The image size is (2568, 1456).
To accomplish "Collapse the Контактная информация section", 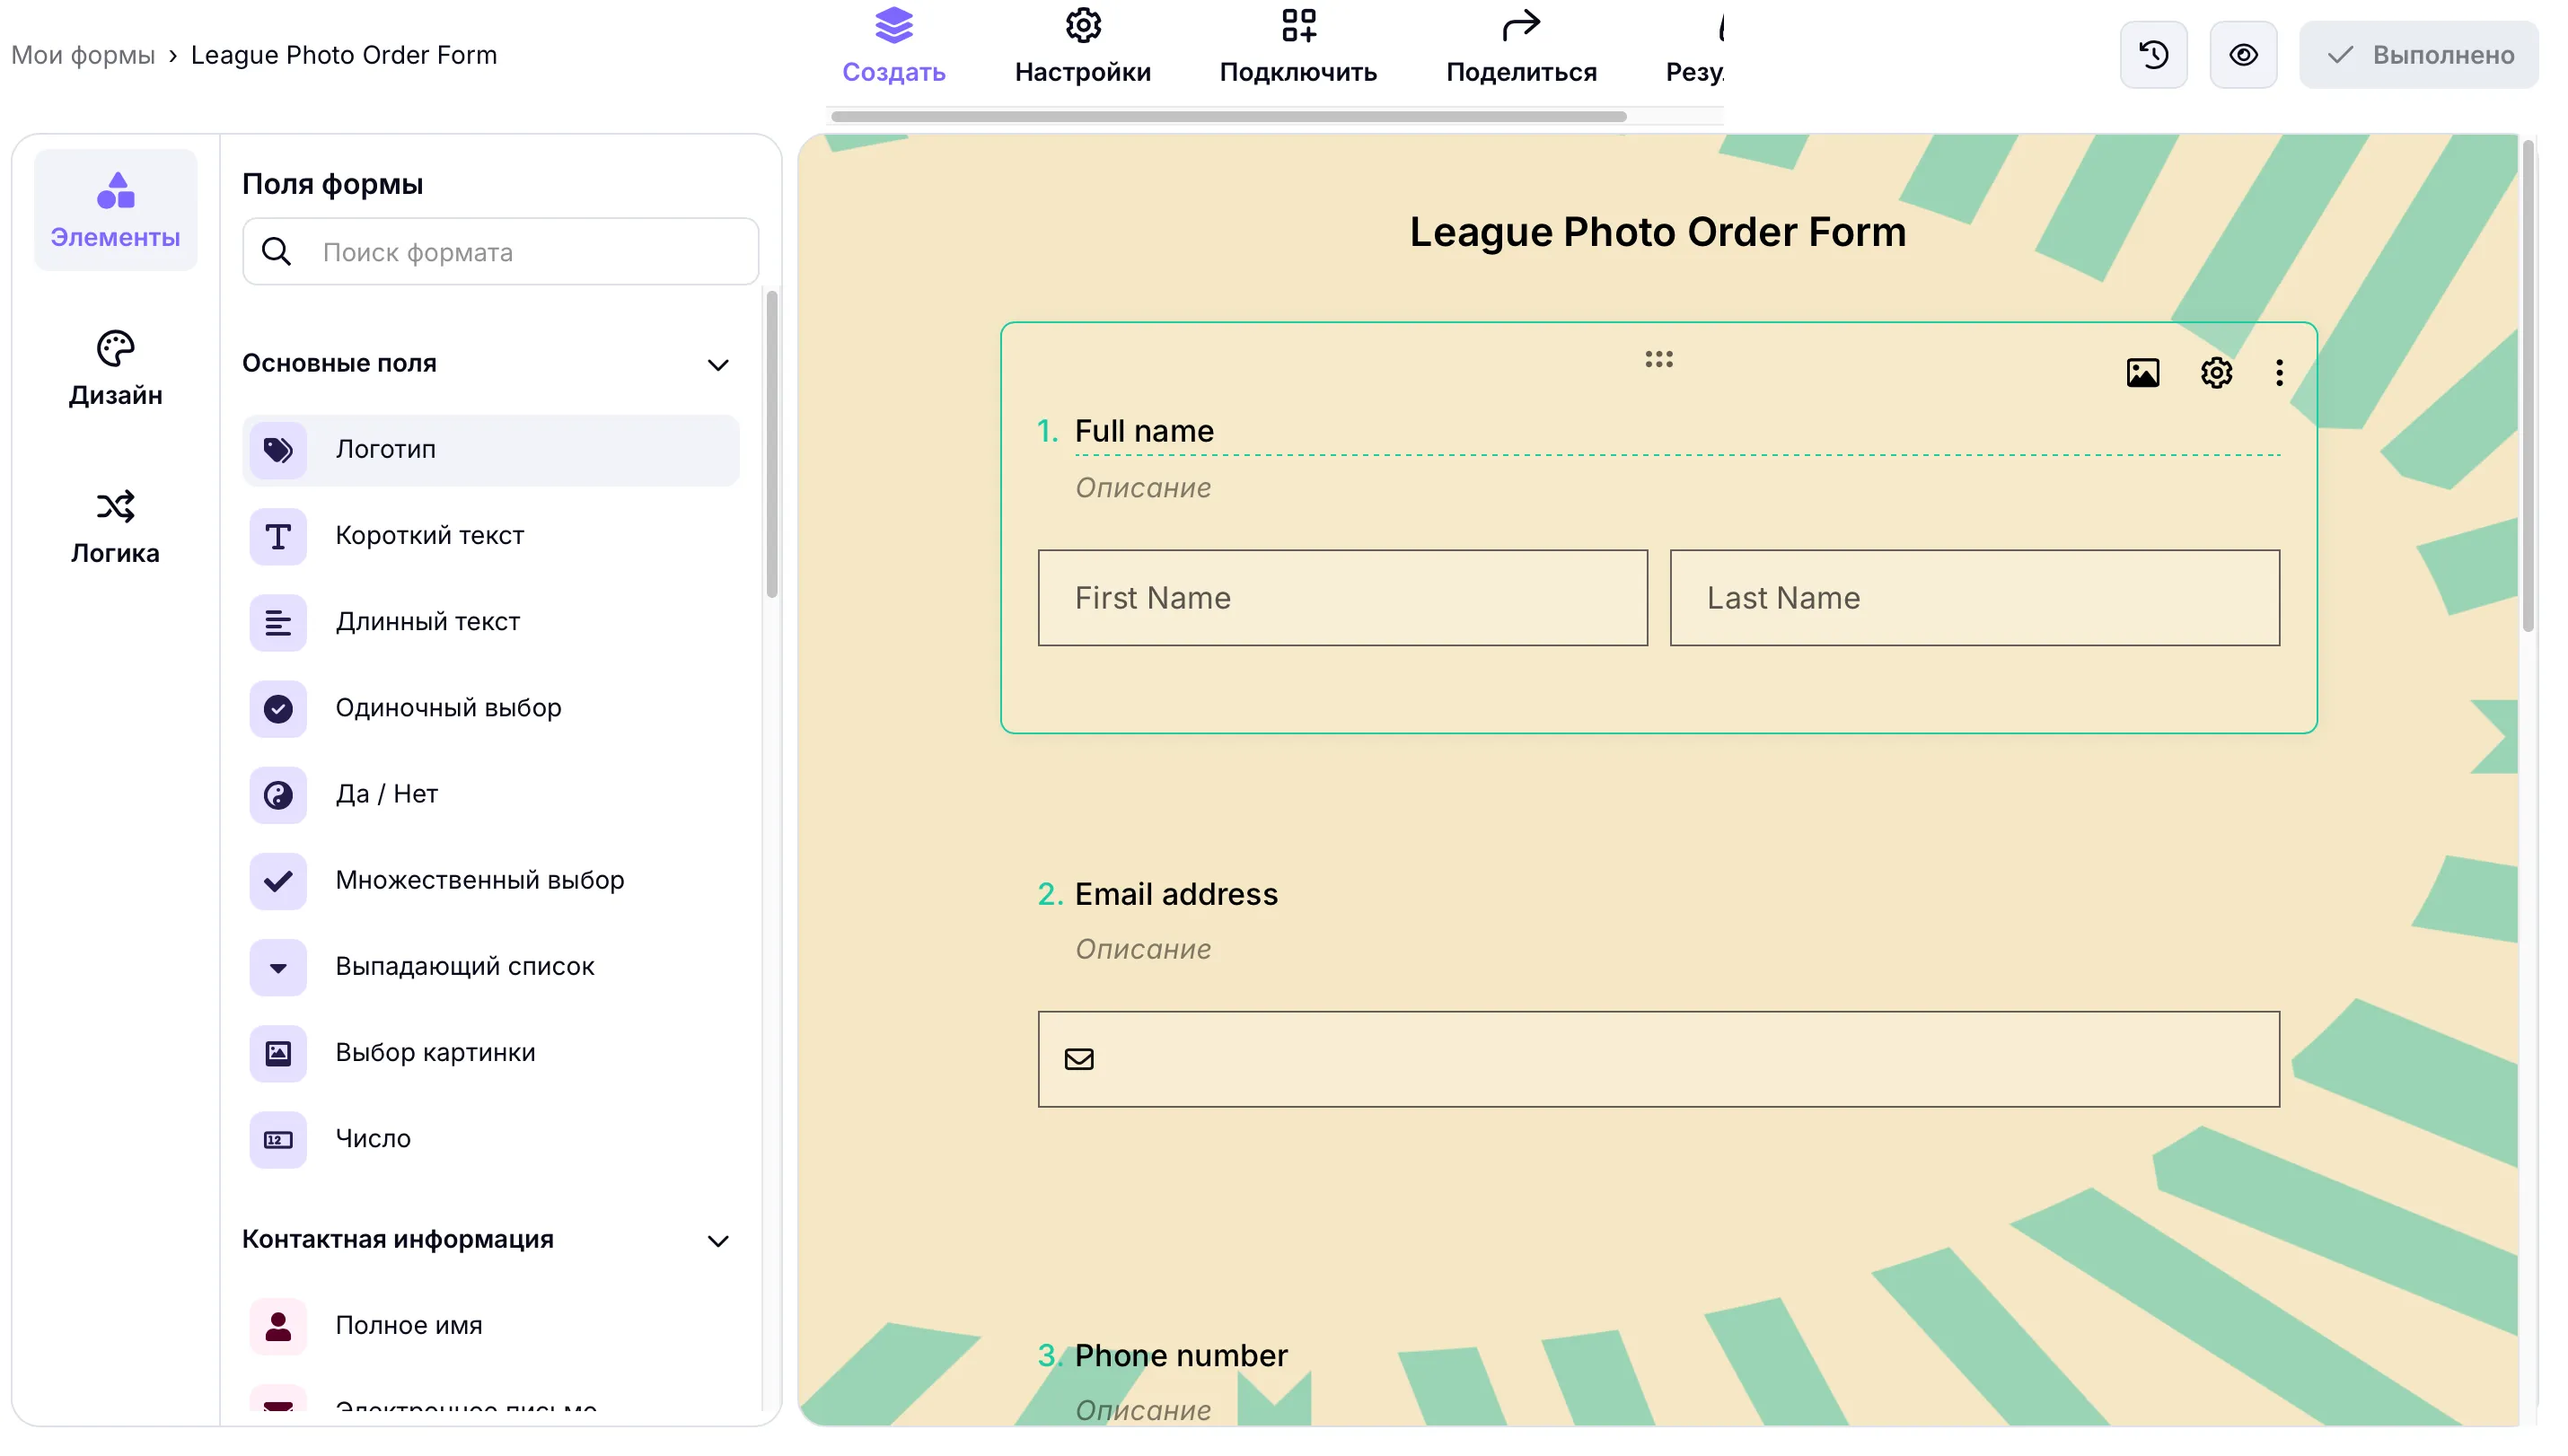I will click(x=717, y=1241).
